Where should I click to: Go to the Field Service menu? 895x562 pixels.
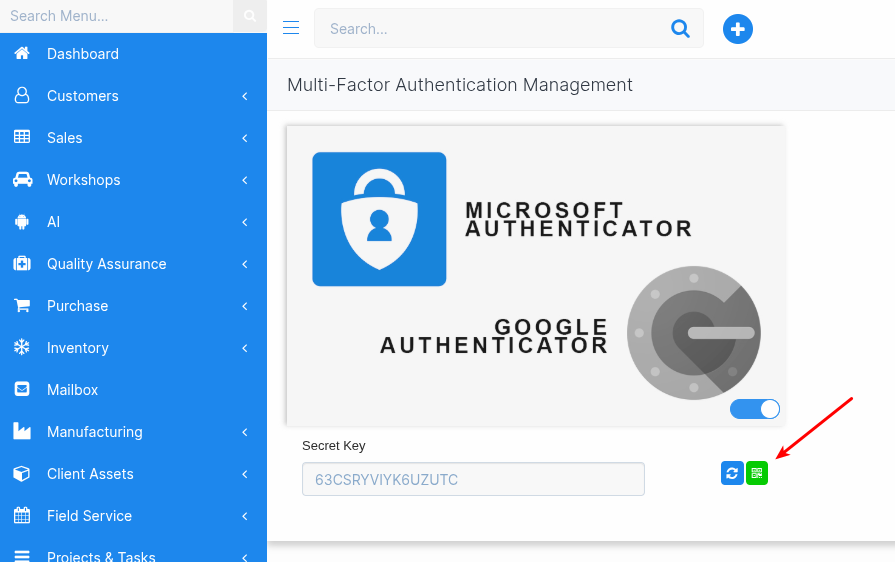tap(89, 516)
